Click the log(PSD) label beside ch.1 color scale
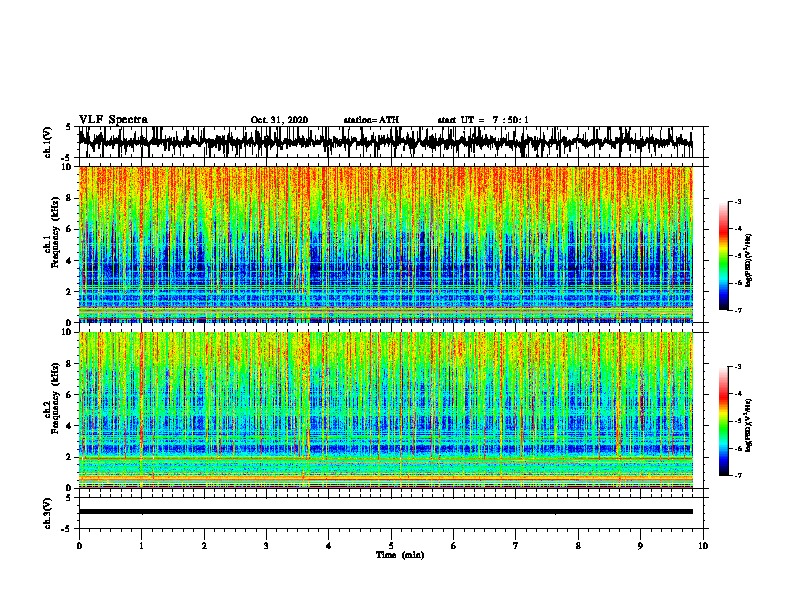The height and width of the screenshot is (612, 792). click(x=749, y=260)
